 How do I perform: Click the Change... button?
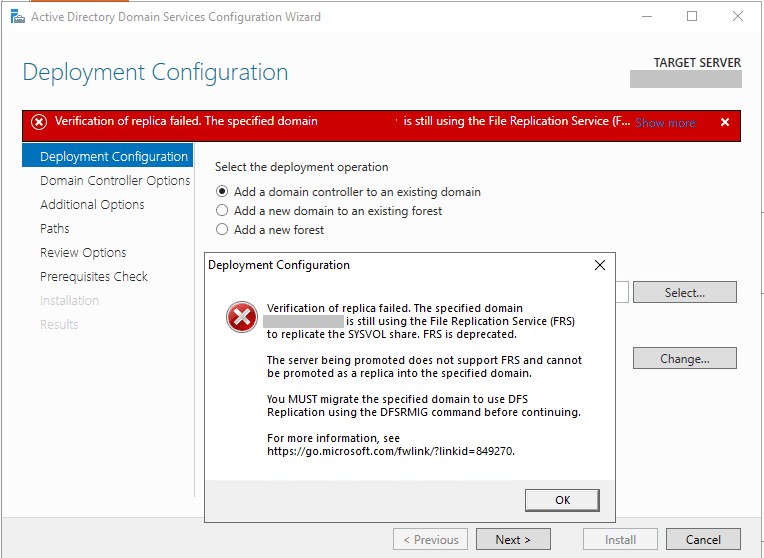pos(685,358)
